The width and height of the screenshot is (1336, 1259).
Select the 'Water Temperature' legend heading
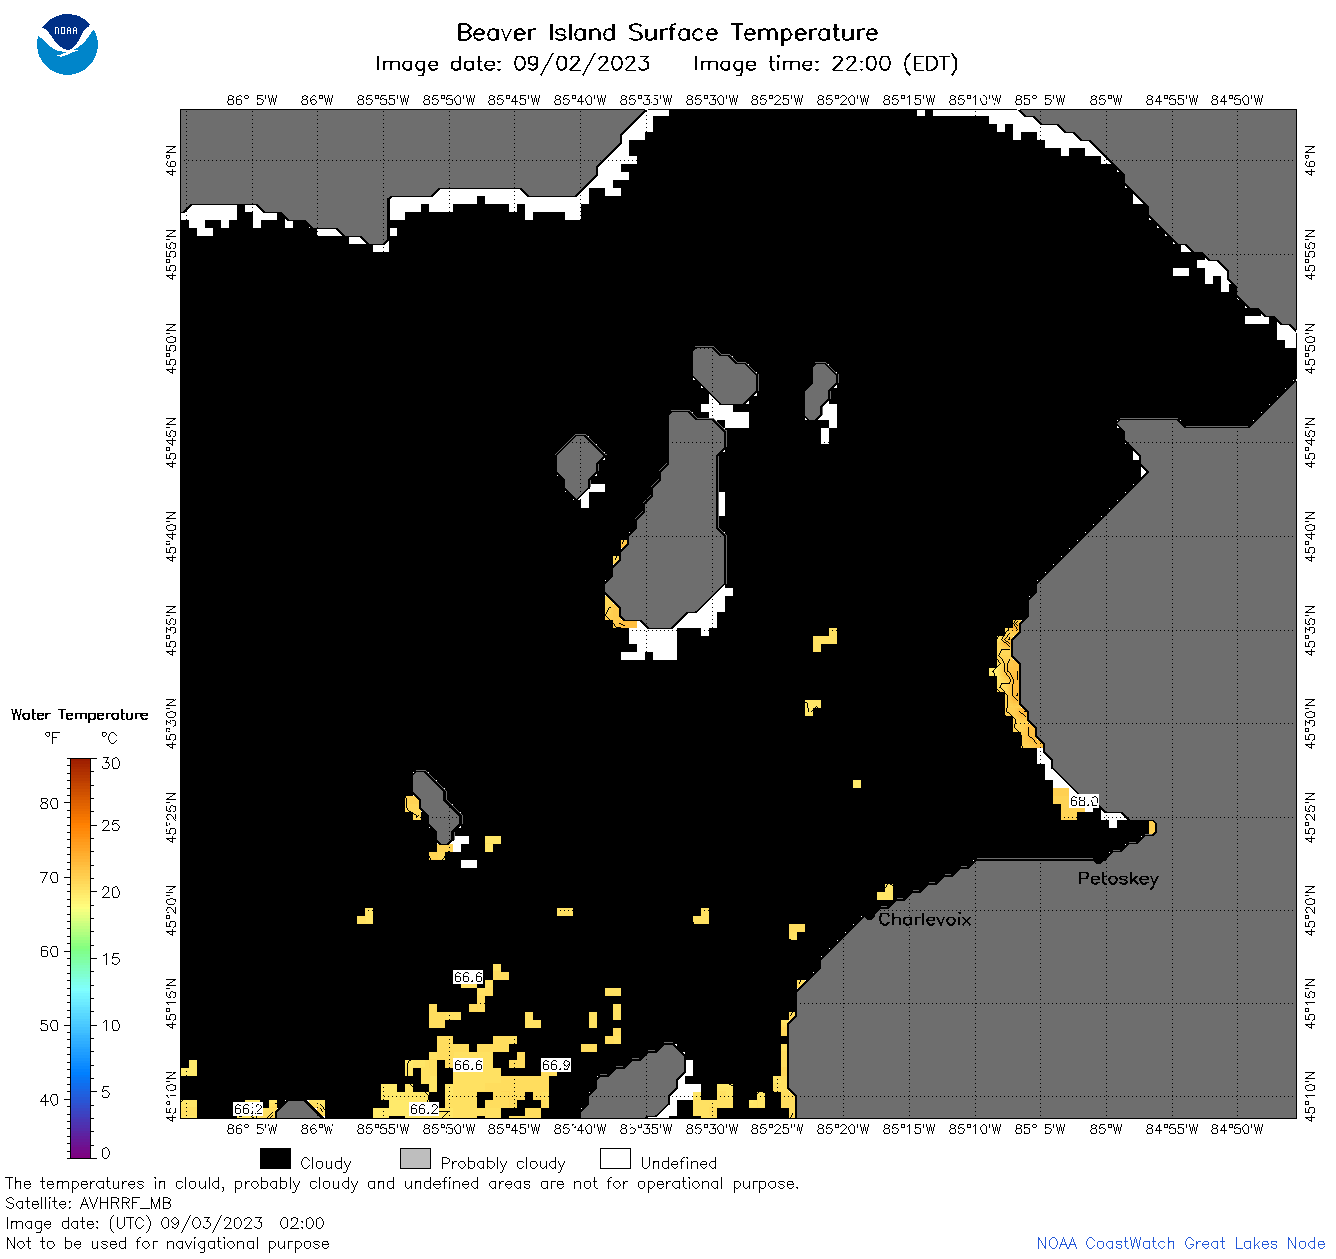(x=79, y=715)
